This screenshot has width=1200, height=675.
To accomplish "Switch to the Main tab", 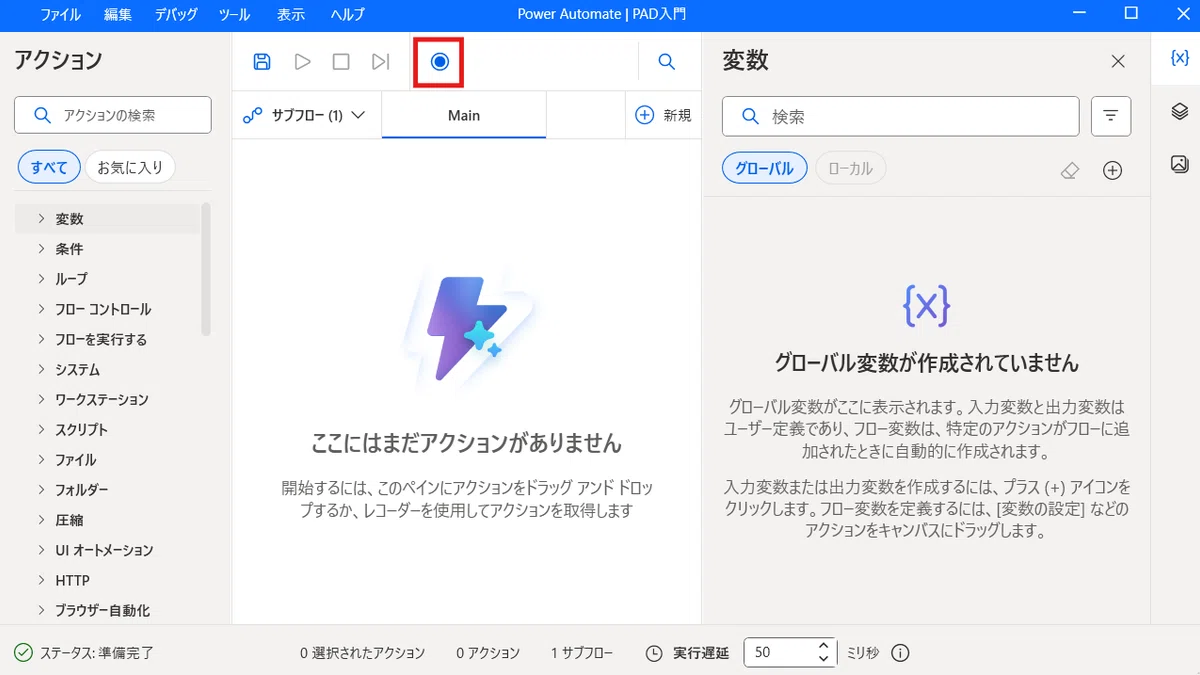I will [x=464, y=115].
